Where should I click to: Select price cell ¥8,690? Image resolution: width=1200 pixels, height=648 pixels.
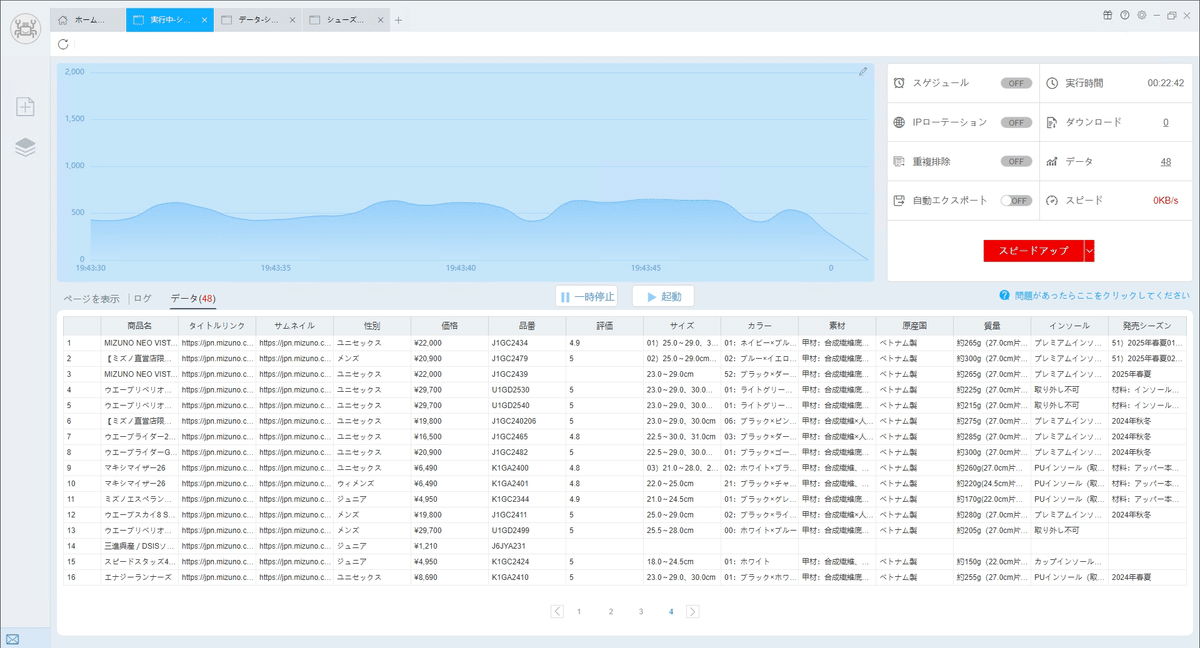(449, 577)
